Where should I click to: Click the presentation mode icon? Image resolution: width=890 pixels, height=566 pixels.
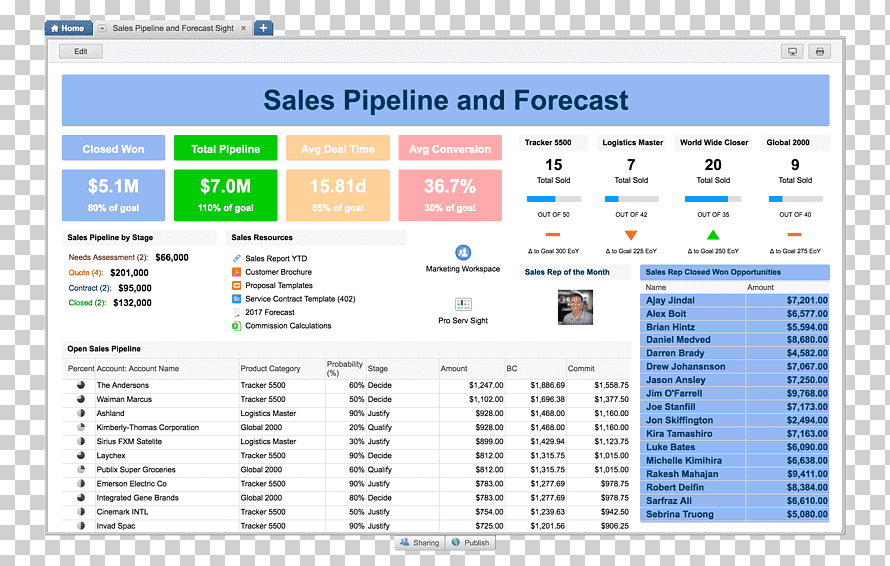pyautogui.click(x=792, y=51)
